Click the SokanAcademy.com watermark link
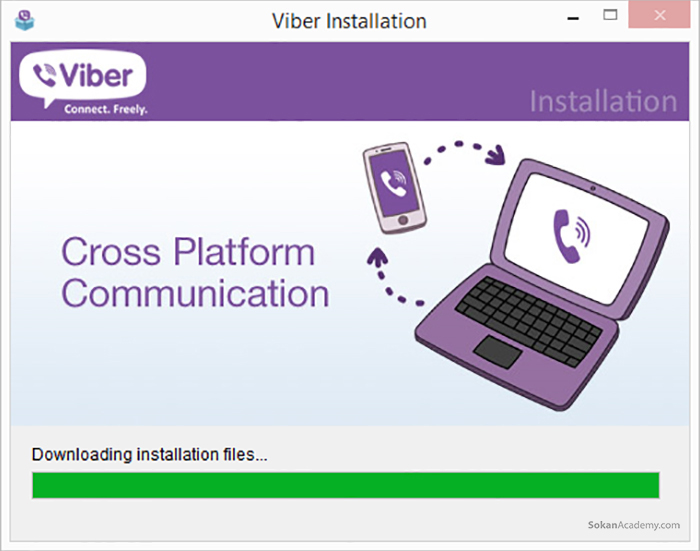This screenshot has height=551, width=700. 634,525
